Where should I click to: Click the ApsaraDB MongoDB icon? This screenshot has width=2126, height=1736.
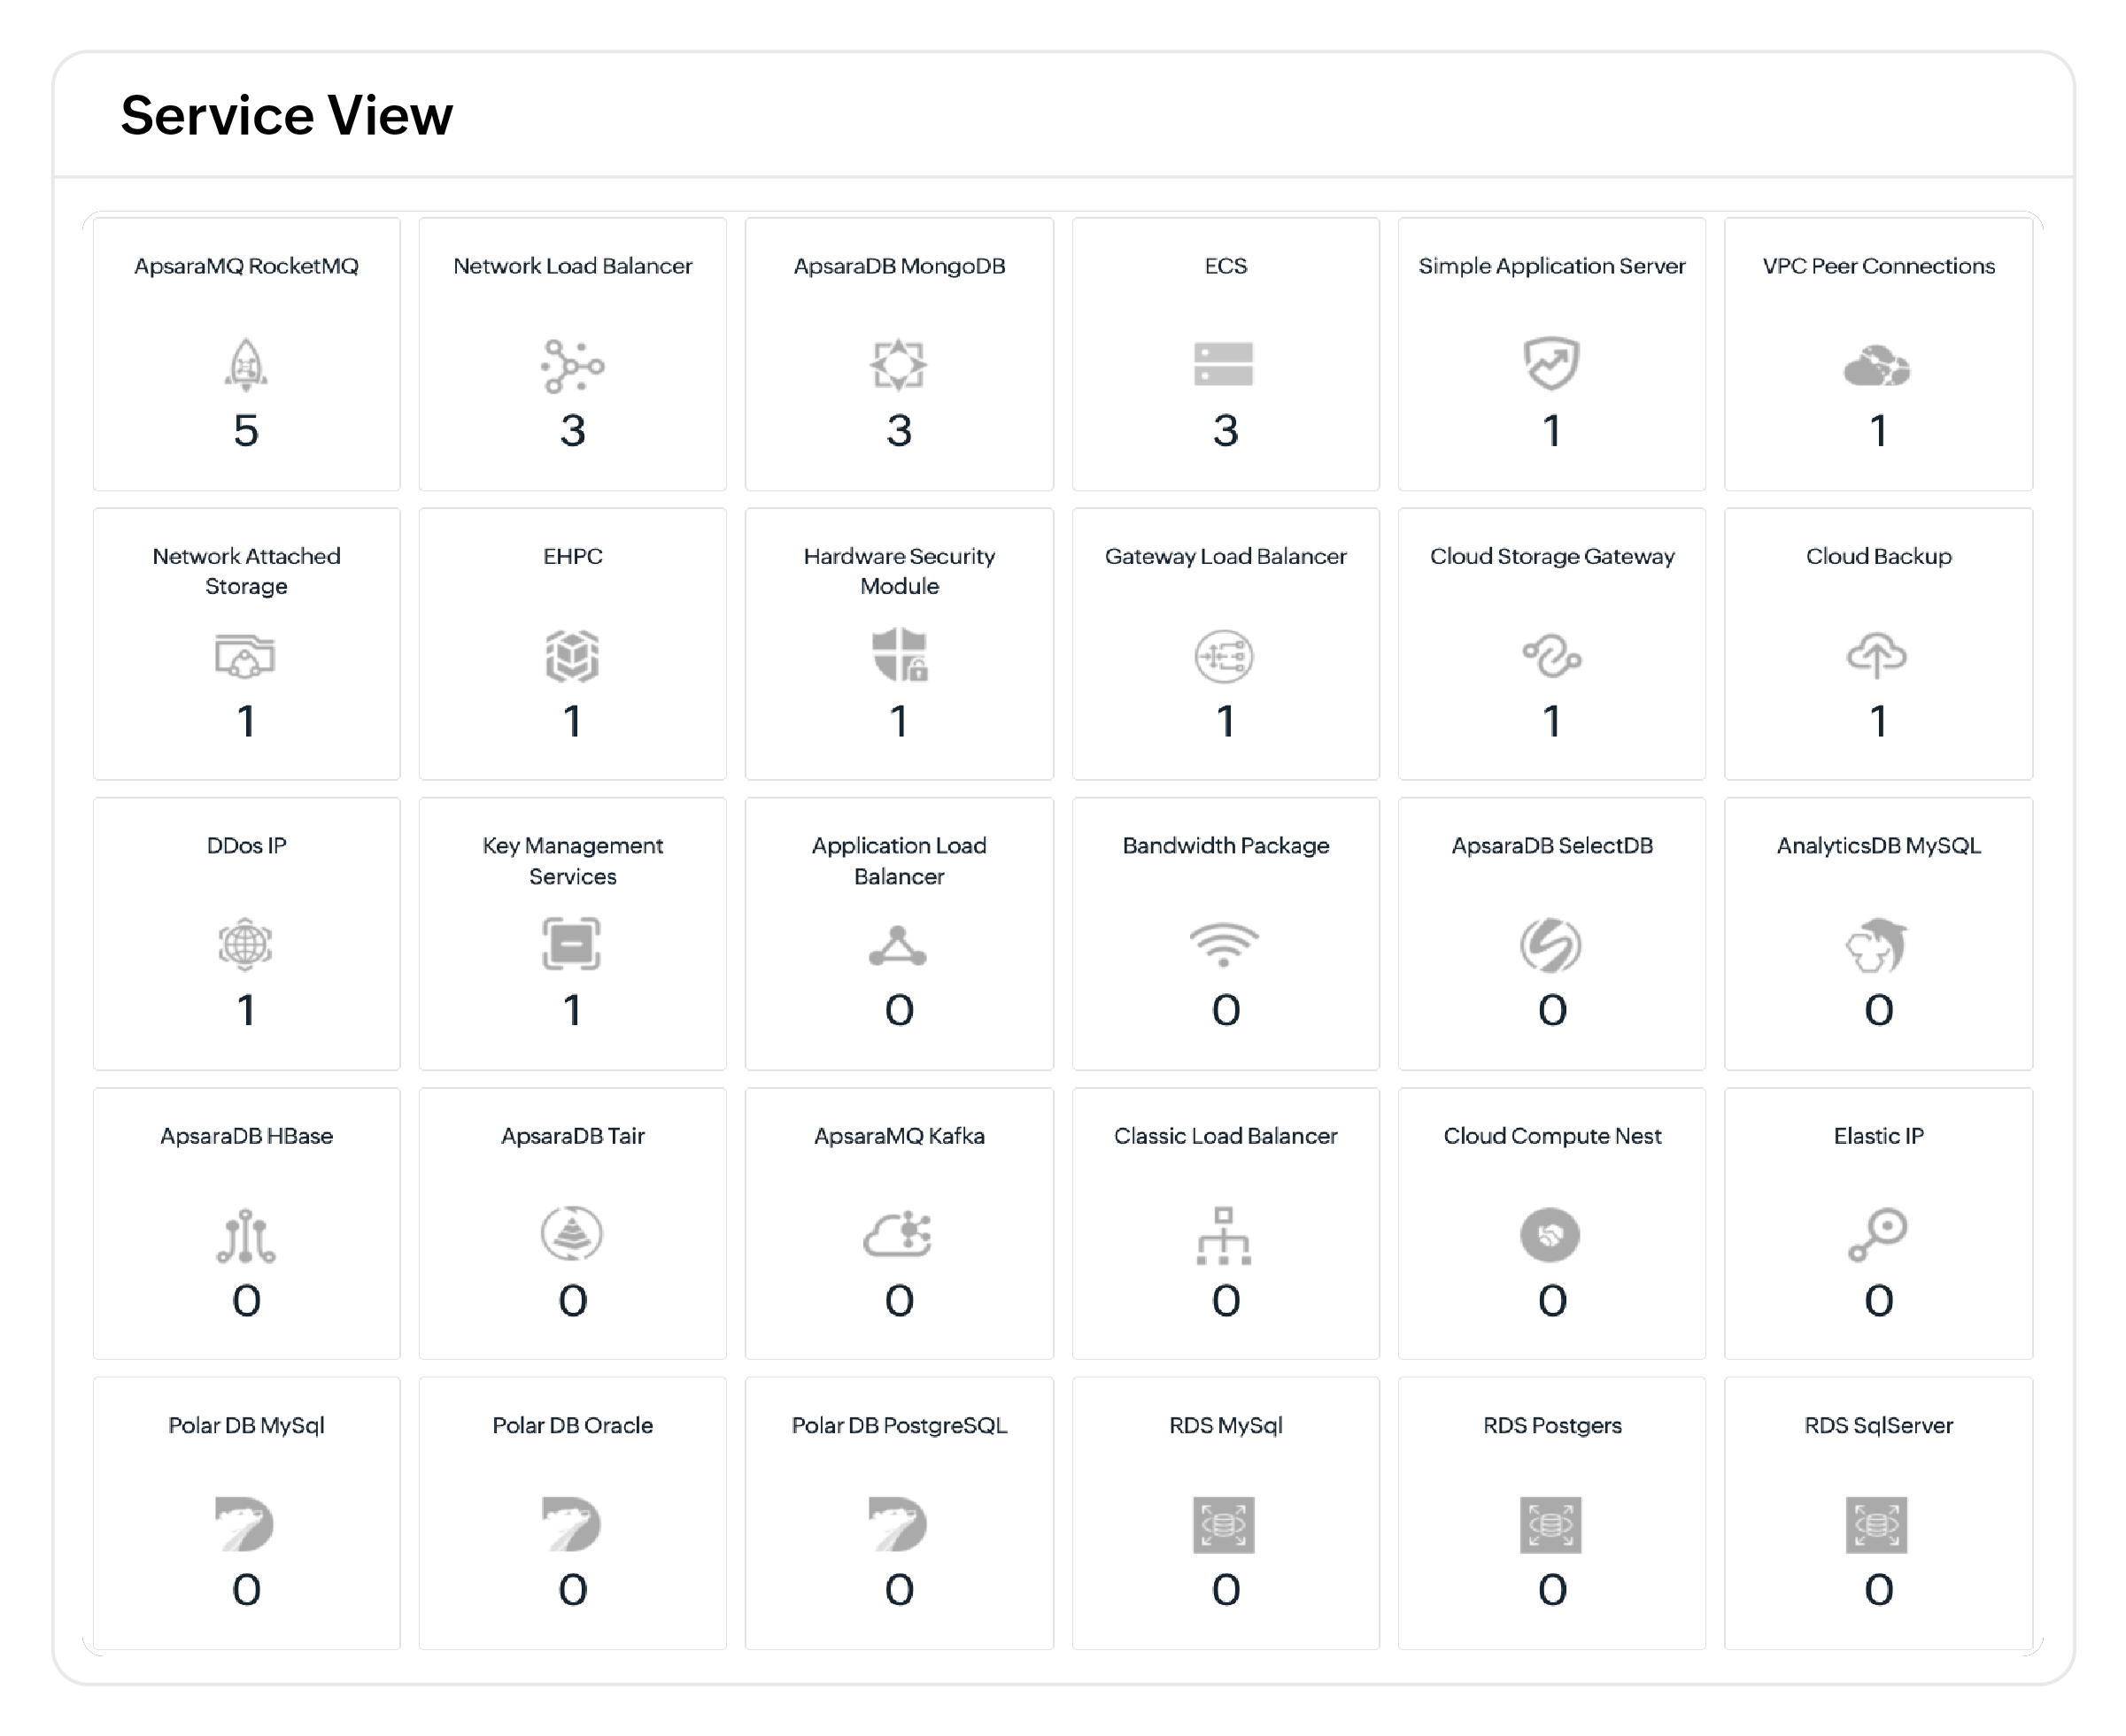click(898, 365)
